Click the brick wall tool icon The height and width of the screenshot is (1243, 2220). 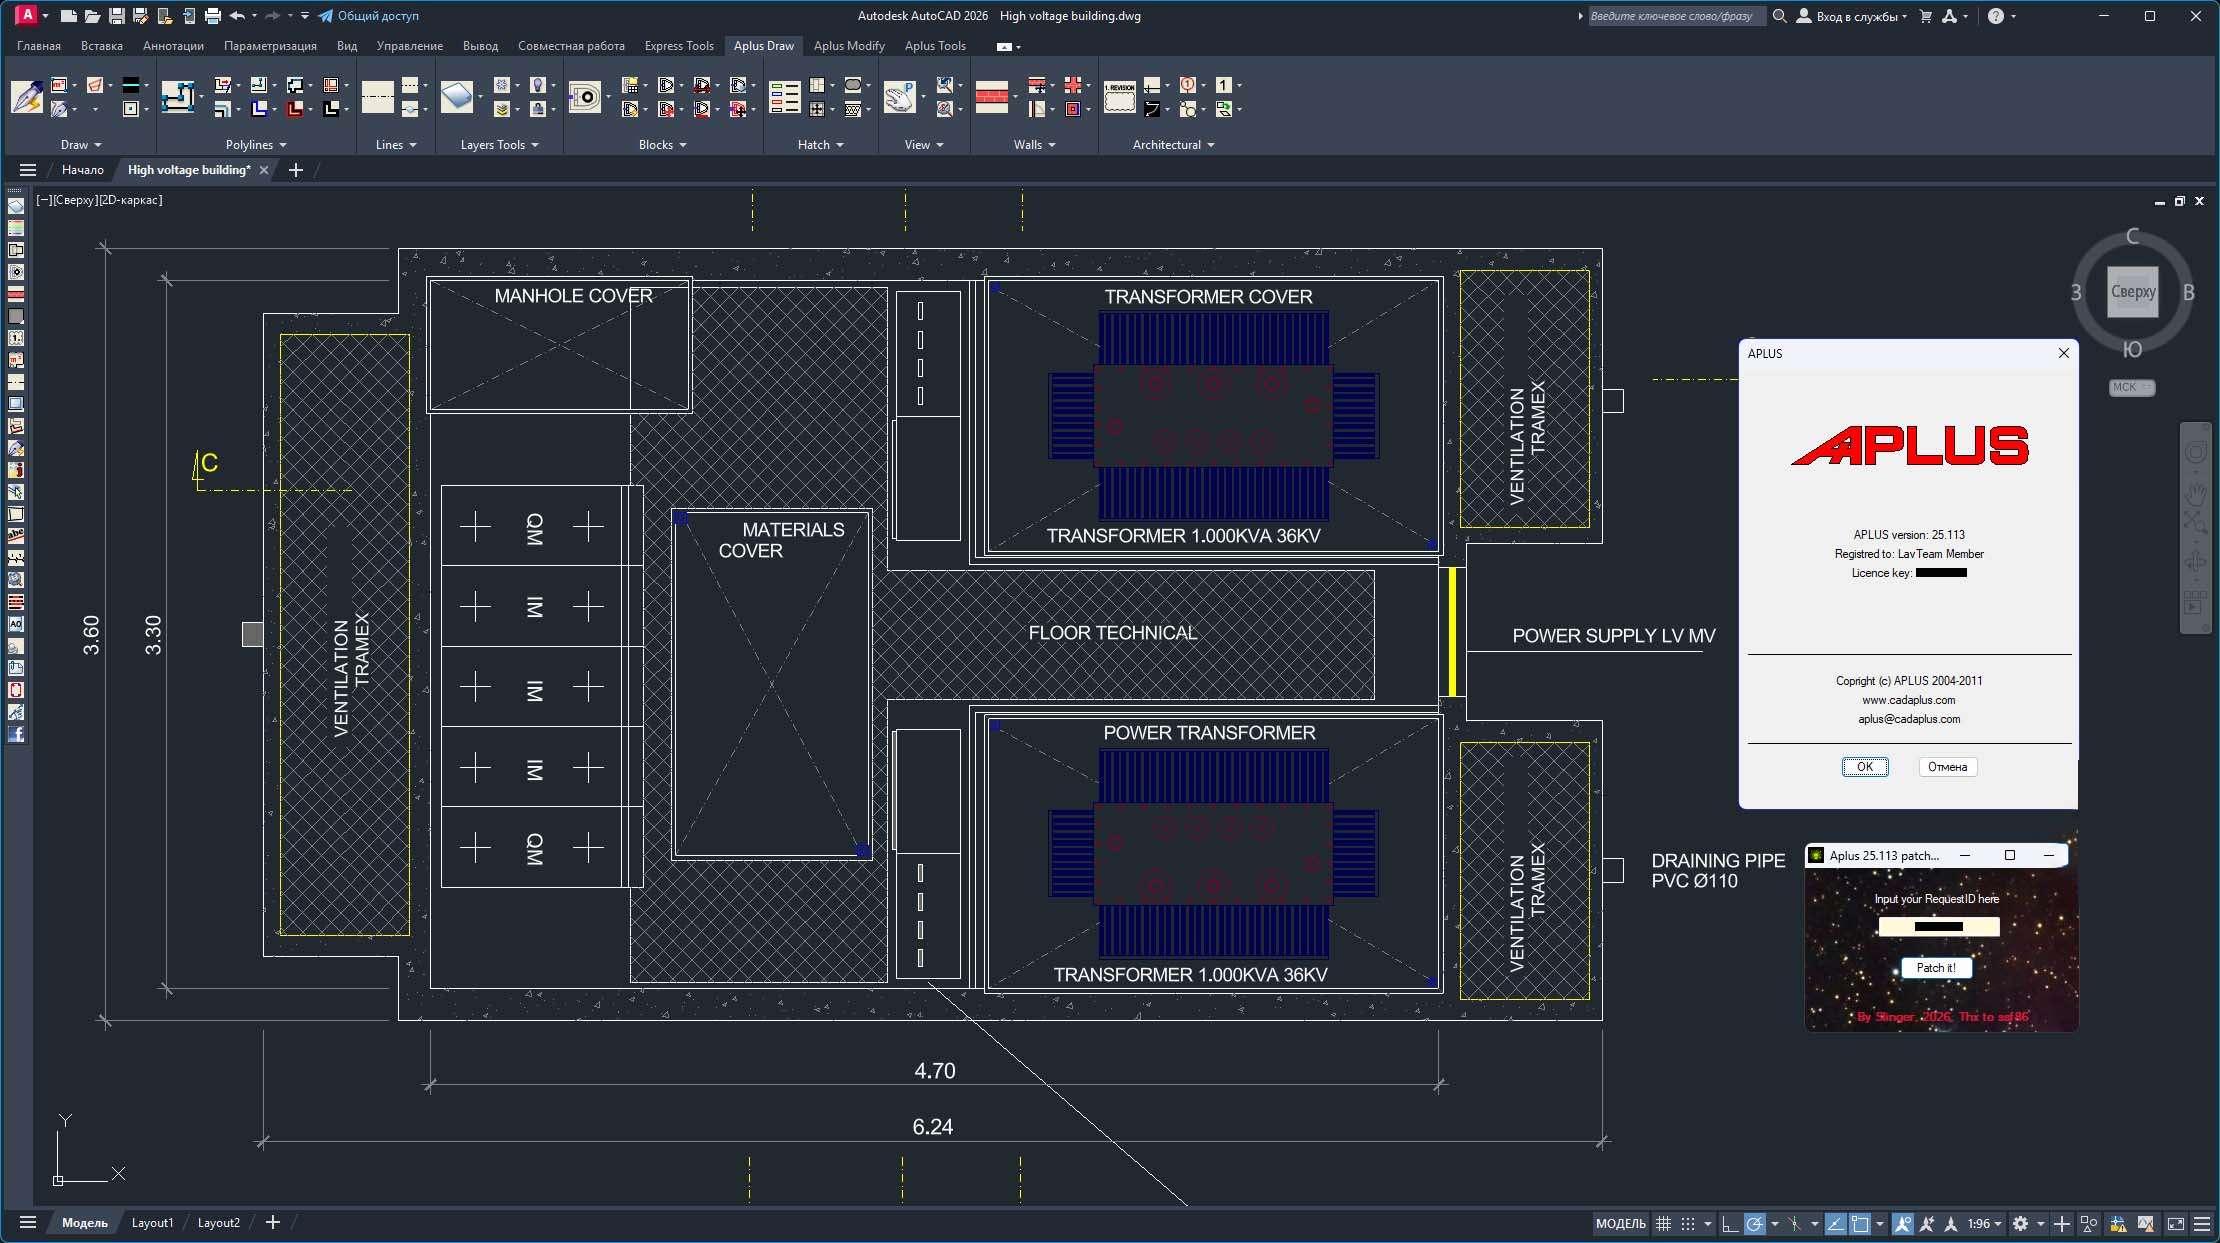pyautogui.click(x=991, y=97)
